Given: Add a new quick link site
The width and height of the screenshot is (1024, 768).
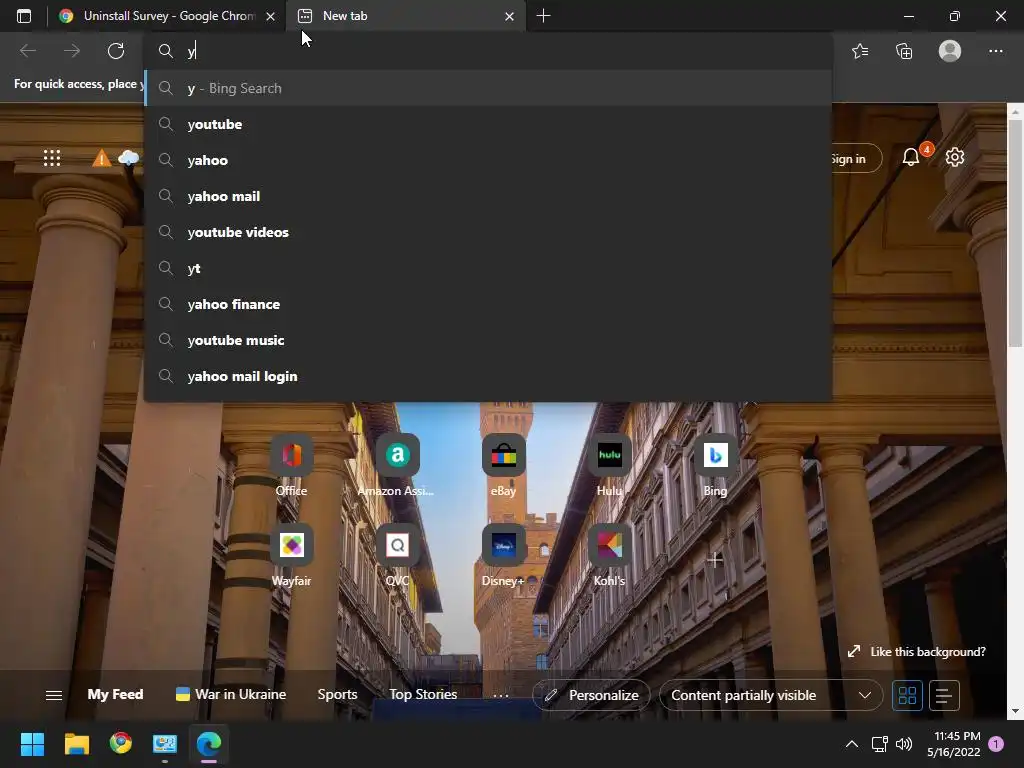Looking at the screenshot, I should (x=715, y=560).
